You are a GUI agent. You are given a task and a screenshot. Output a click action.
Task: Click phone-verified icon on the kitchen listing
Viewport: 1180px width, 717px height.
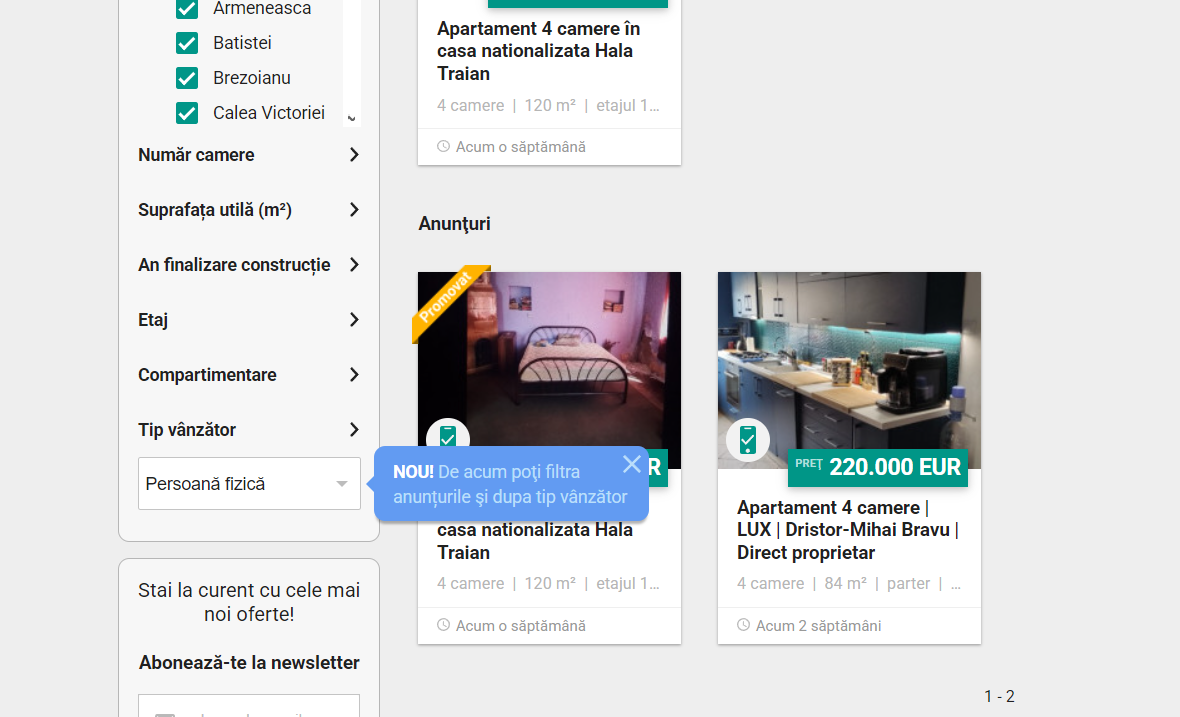point(747,440)
